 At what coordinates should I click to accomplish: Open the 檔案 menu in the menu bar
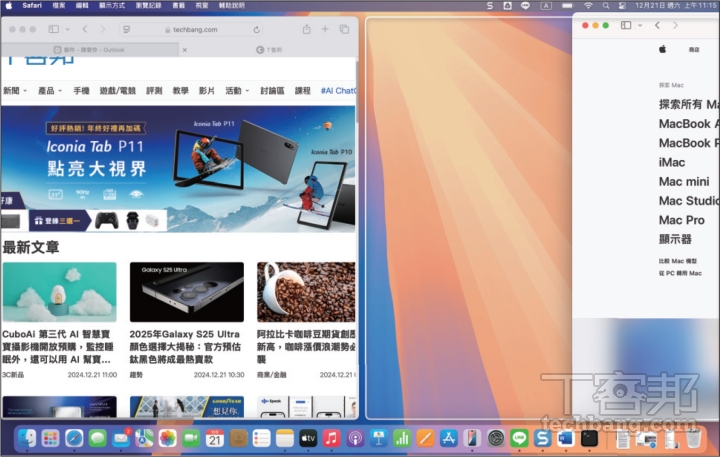tap(59, 6)
